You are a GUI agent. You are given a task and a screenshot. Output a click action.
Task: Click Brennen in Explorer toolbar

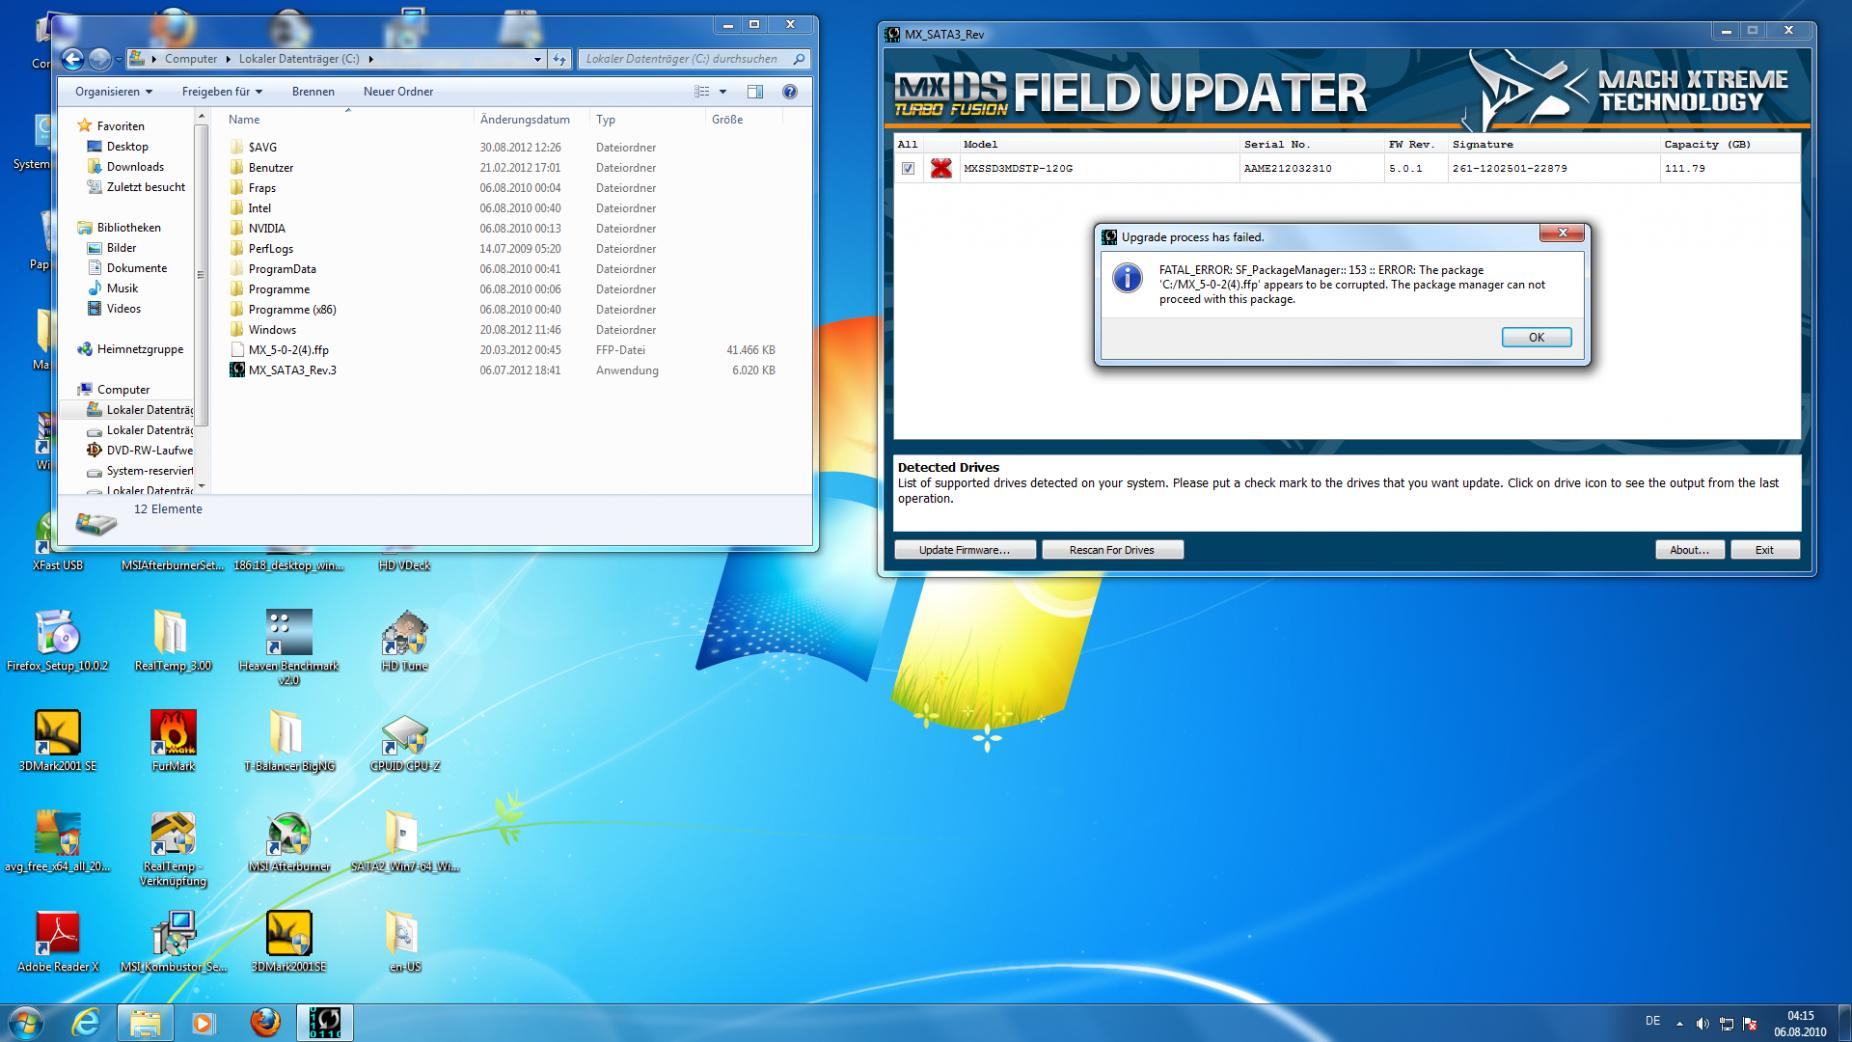(313, 92)
